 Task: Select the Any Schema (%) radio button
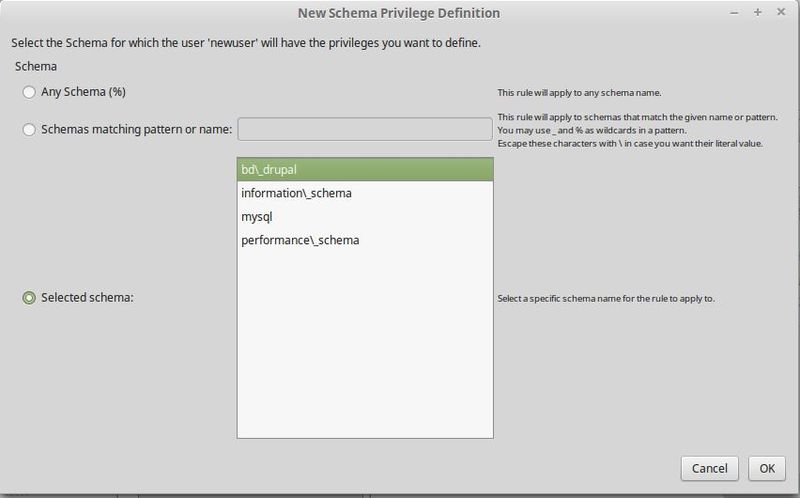coord(29,92)
